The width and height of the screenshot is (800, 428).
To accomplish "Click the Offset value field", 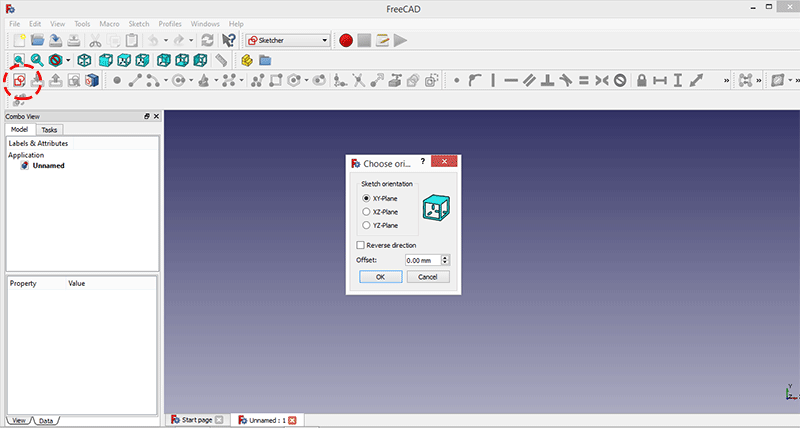I will (422, 260).
